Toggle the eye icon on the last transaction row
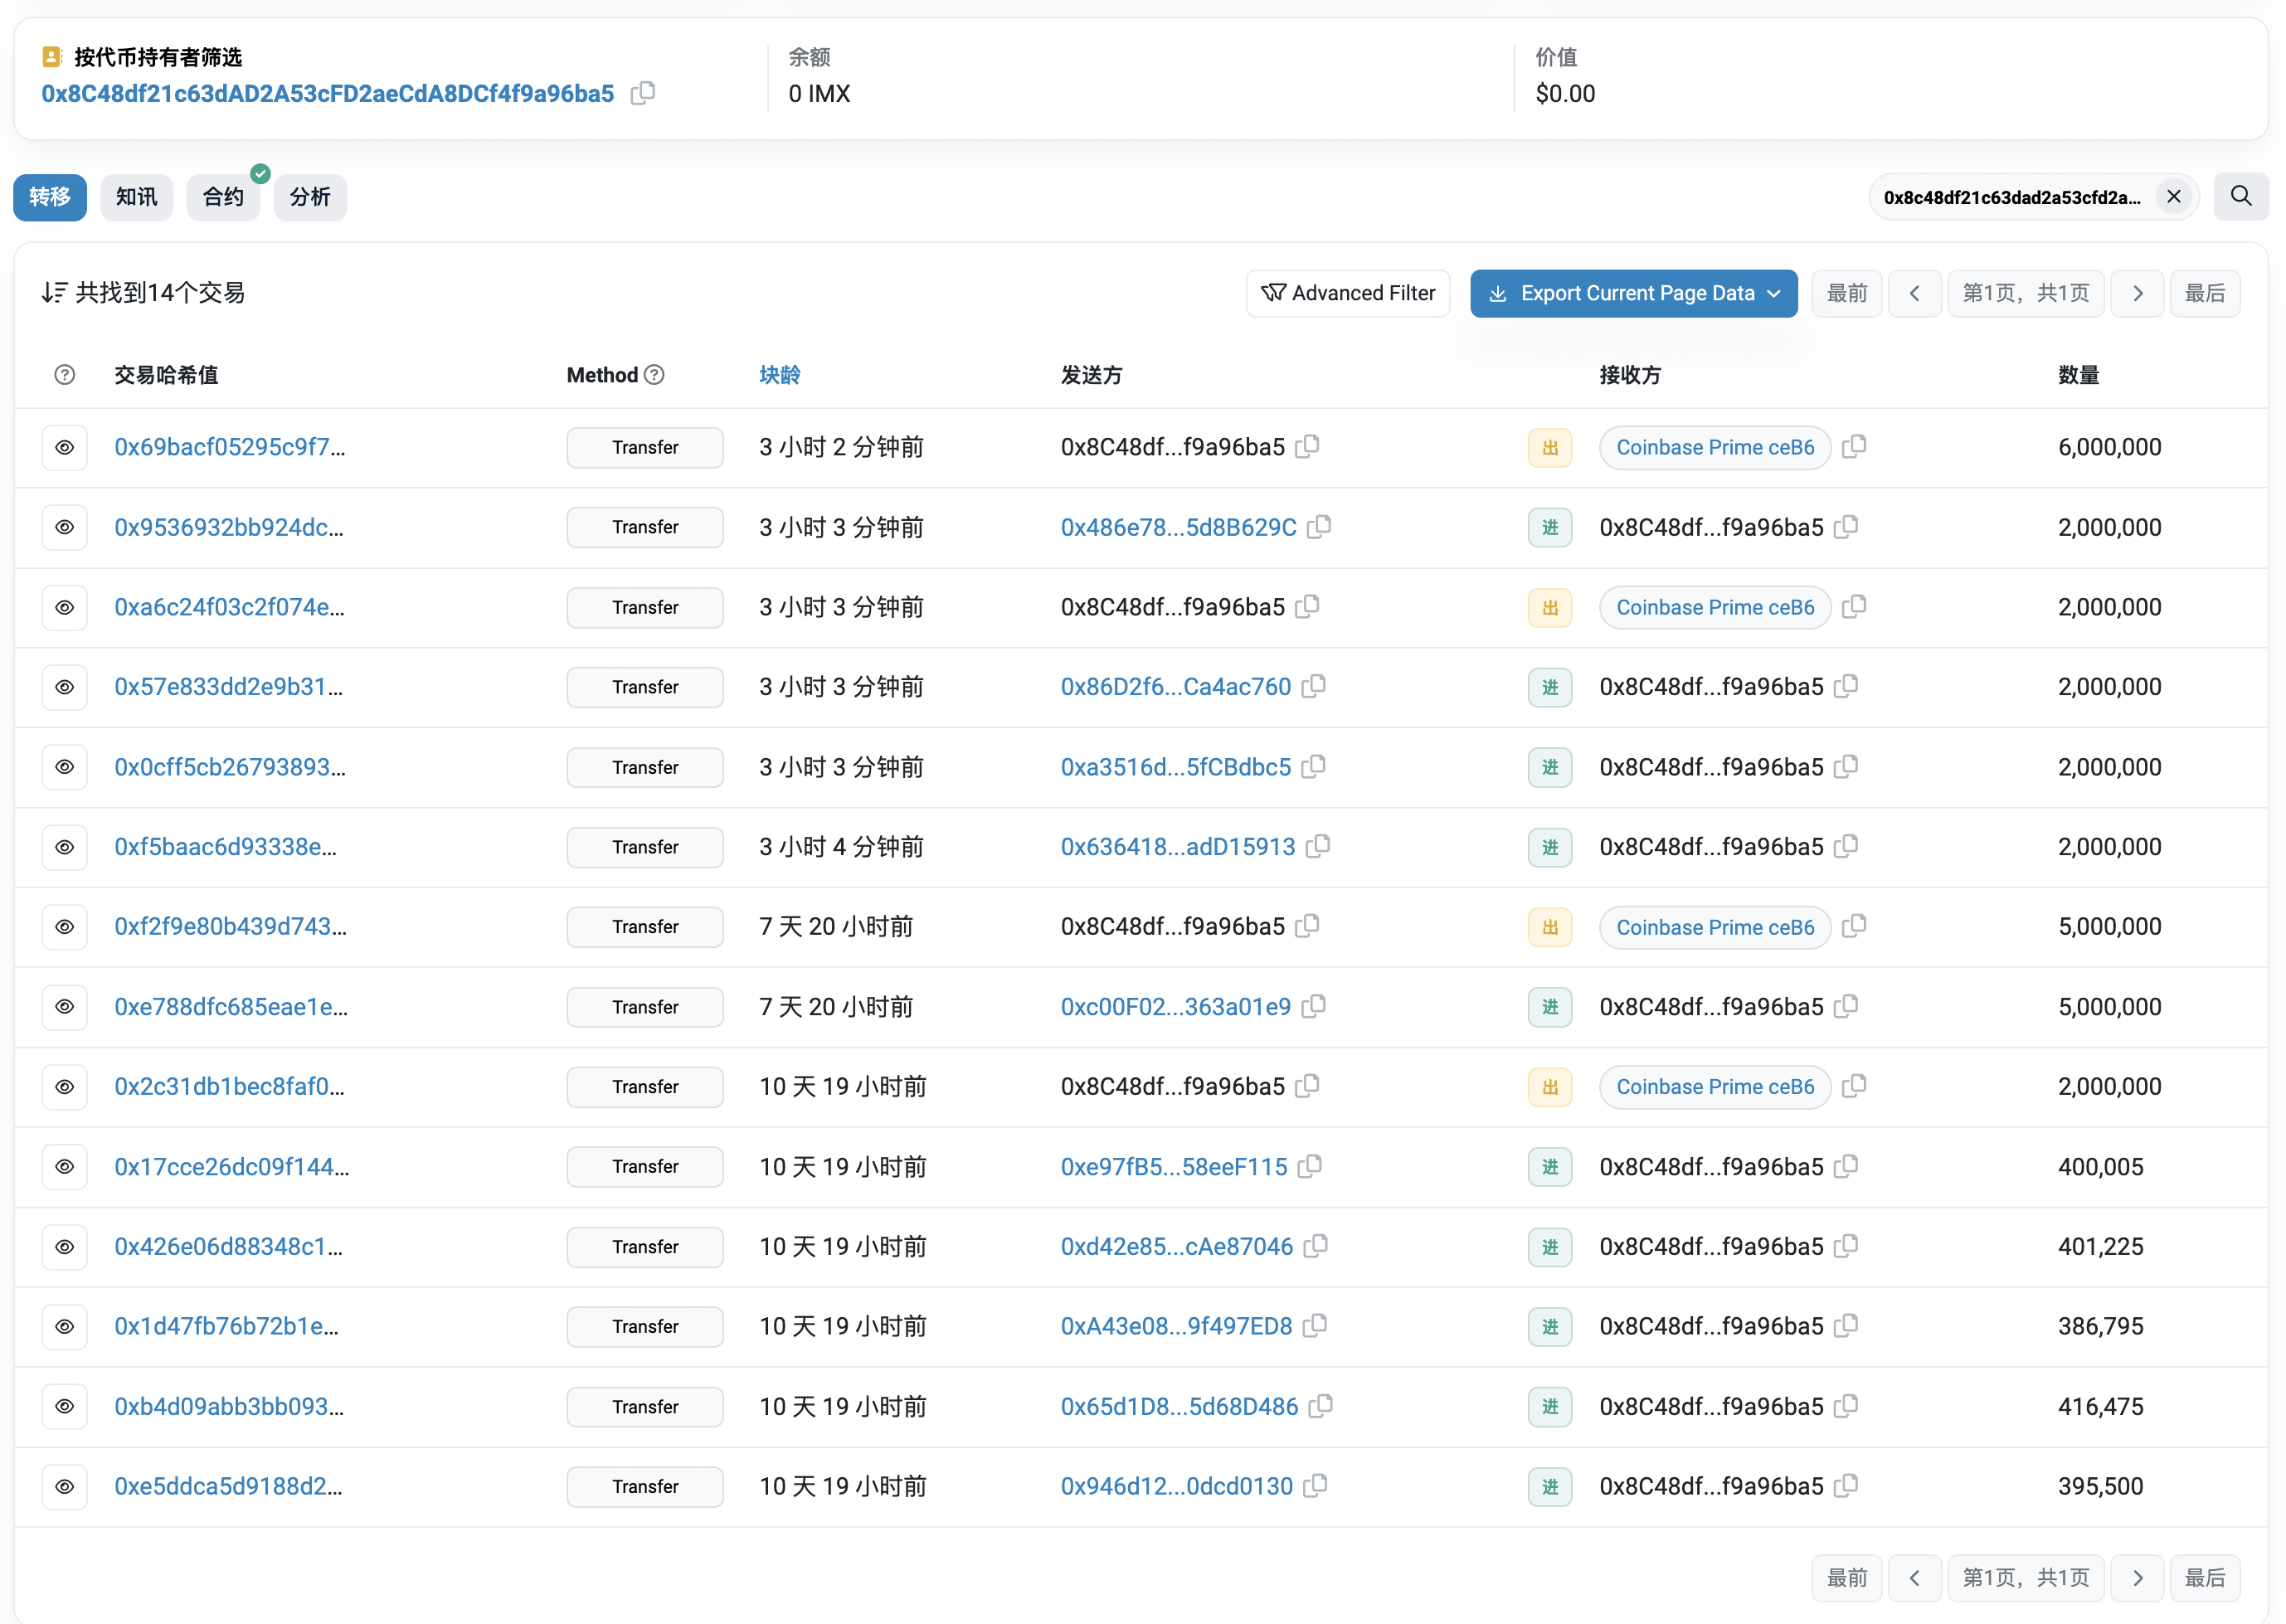Screen dimensions: 2286x1624 point(65,1487)
